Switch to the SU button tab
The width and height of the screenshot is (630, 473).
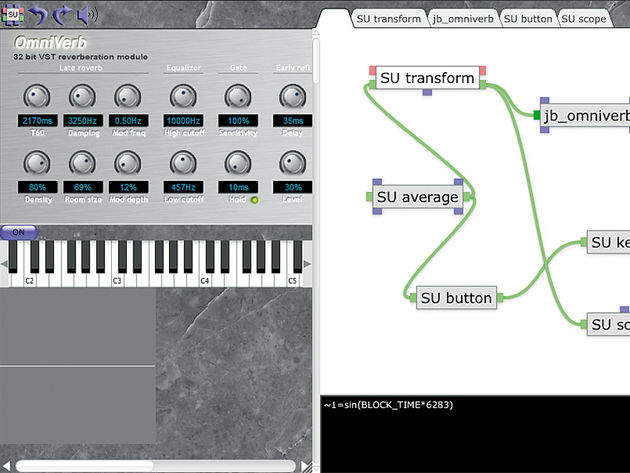528,19
